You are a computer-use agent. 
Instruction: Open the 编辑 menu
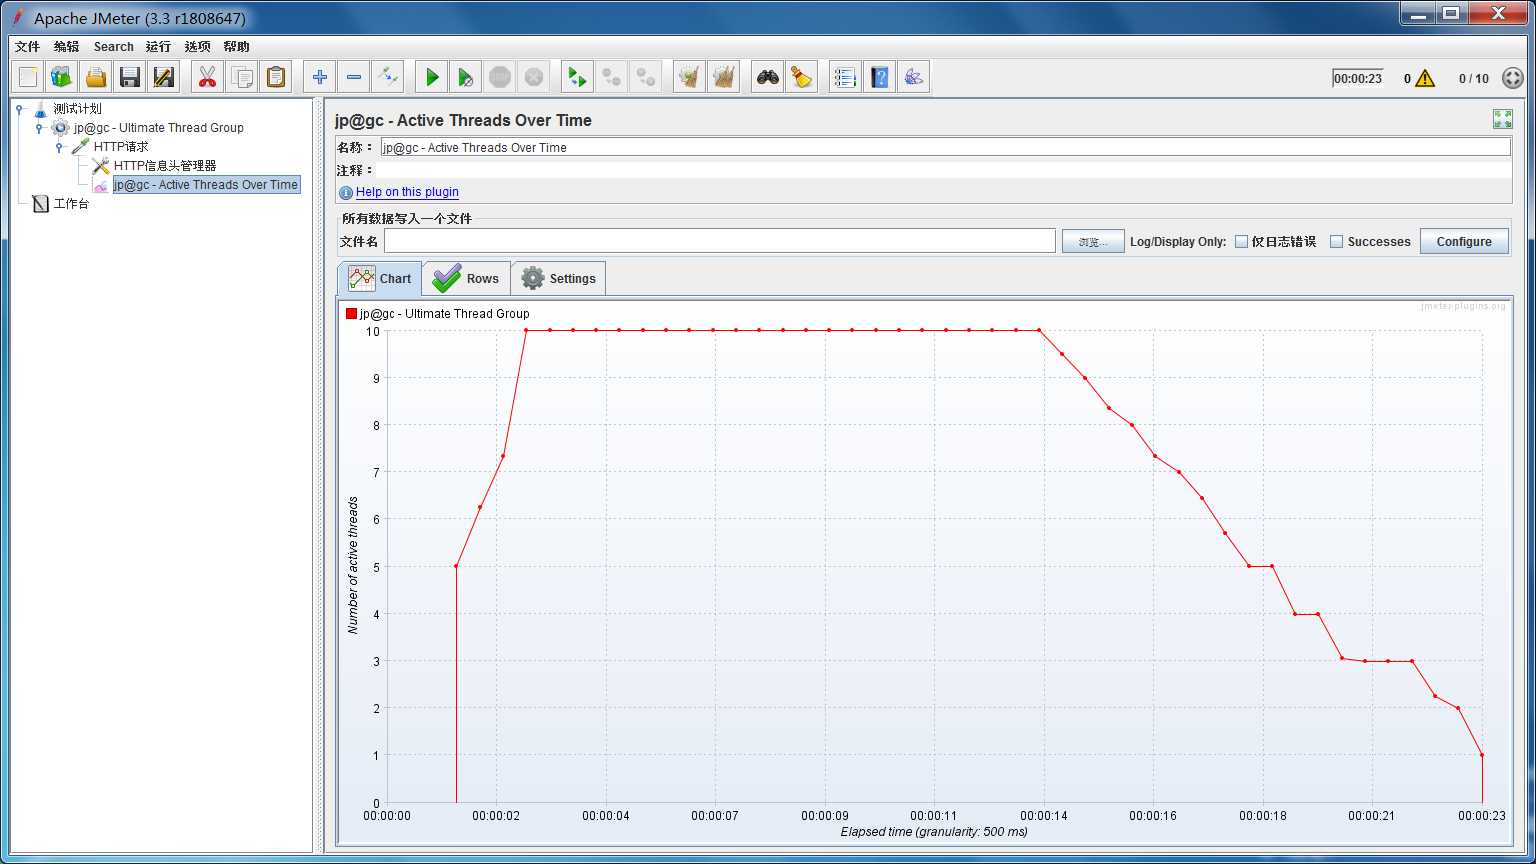[x=66, y=46]
